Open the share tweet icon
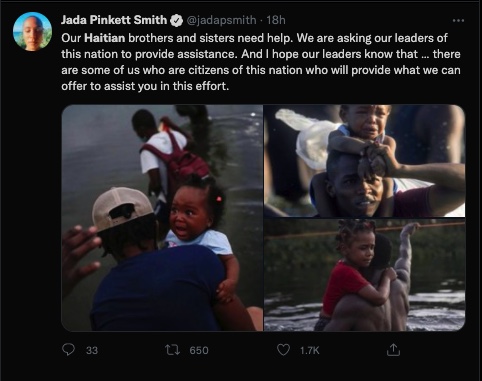Viewport: 482px width, 381px height. (393, 350)
